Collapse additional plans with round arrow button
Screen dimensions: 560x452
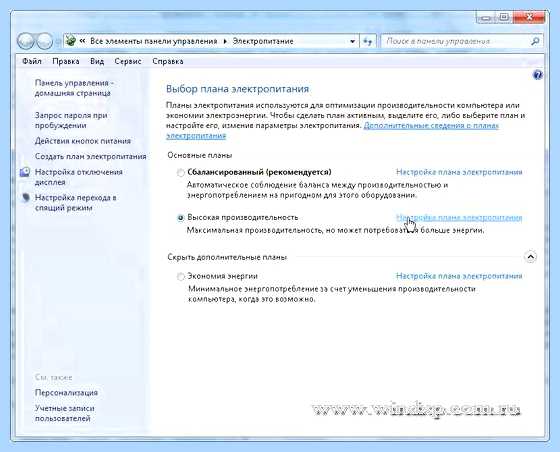click(530, 257)
